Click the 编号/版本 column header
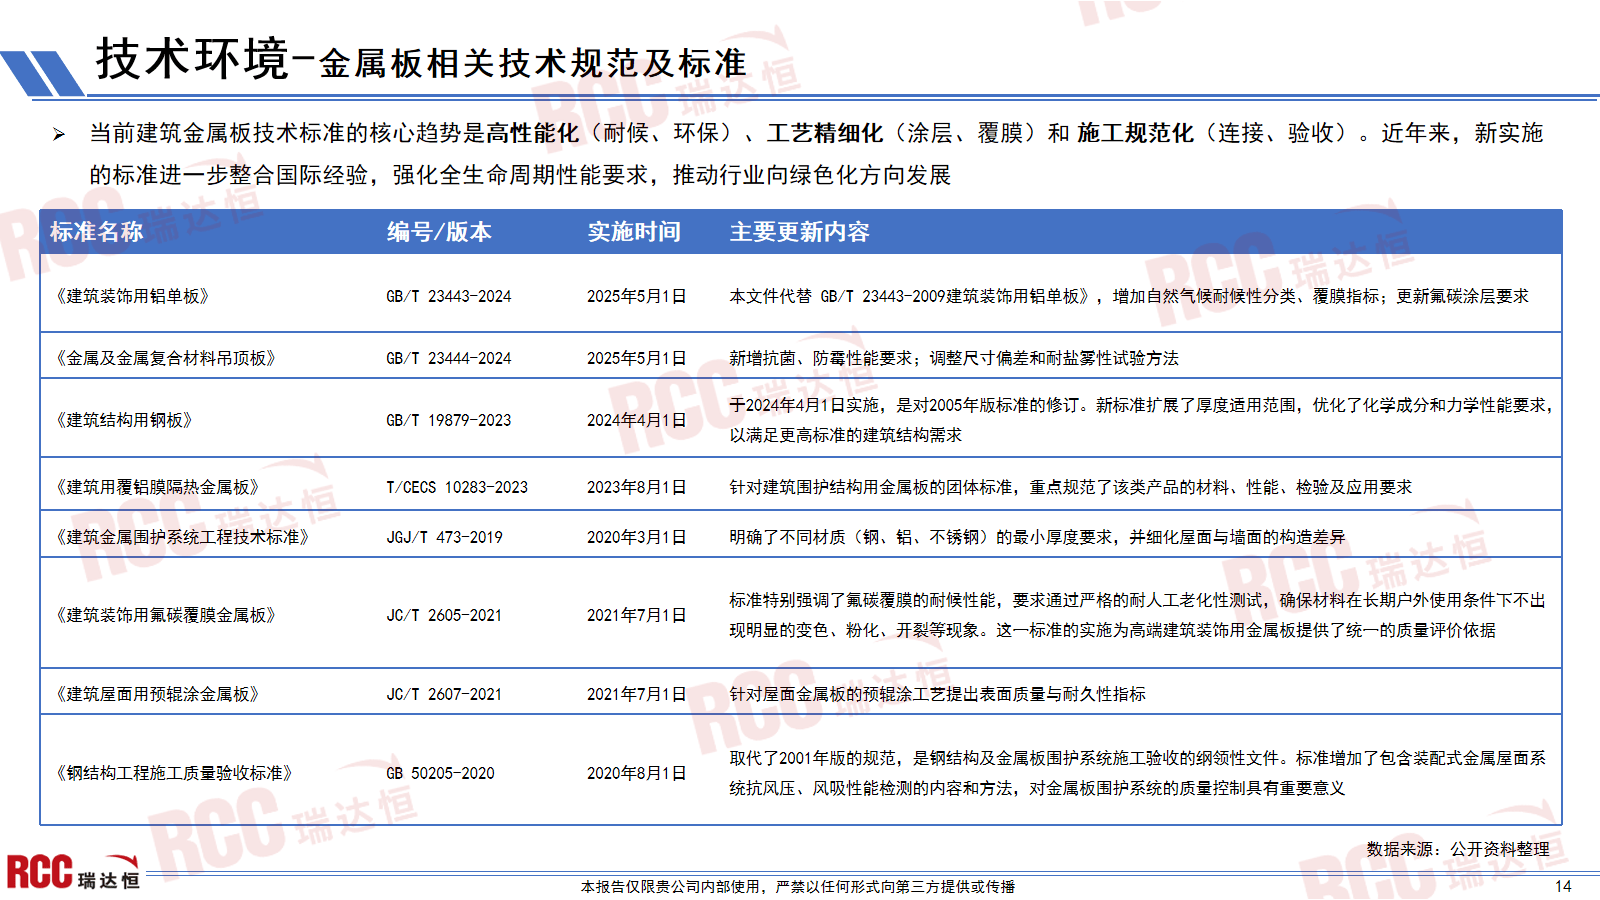Image resolution: width=1600 pixels, height=900 pixels. click(x=439, y=232)
